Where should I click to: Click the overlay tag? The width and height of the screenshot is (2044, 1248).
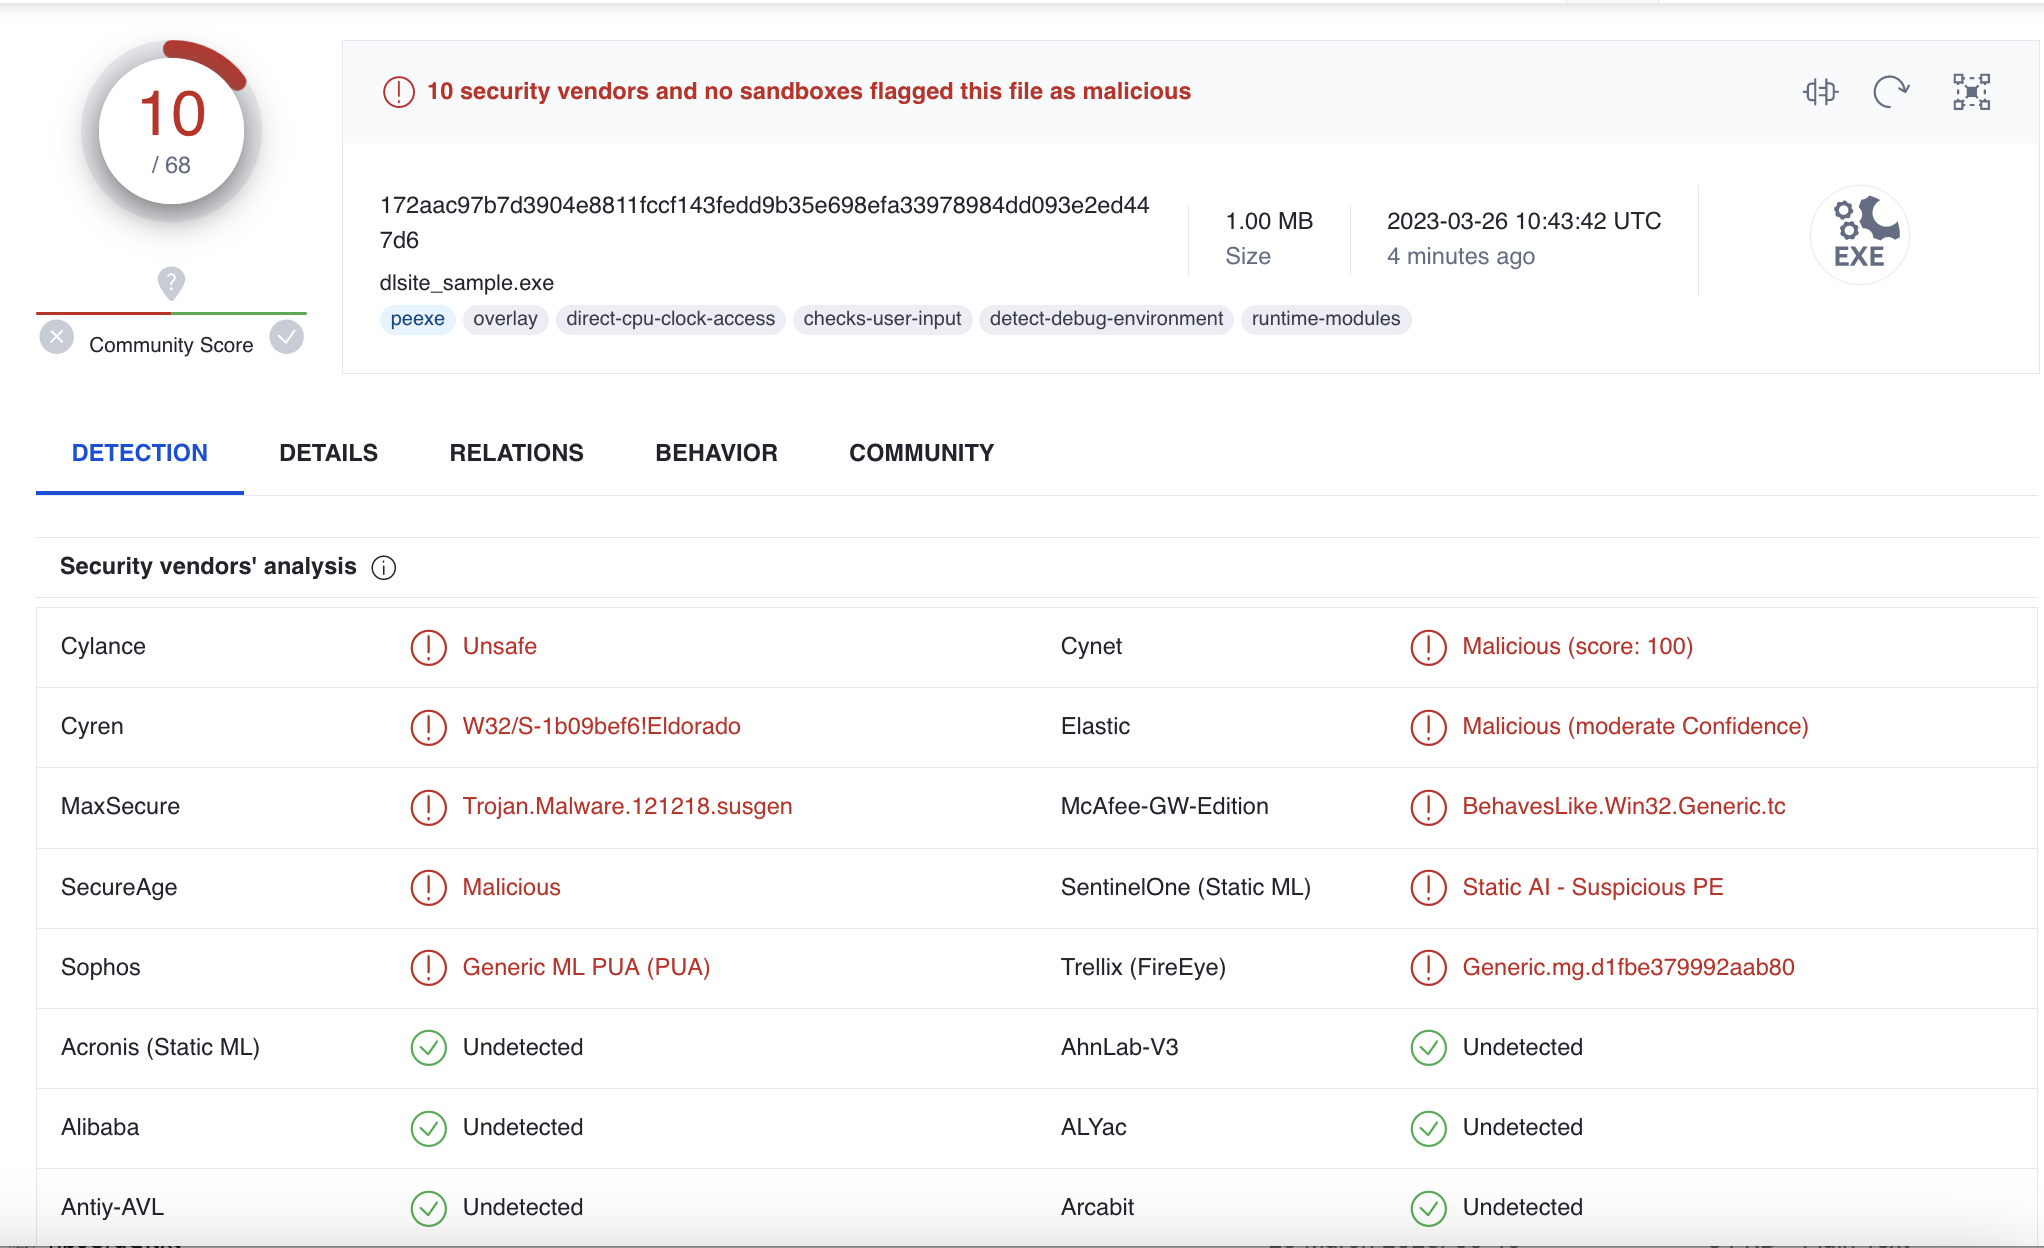[x=505, y=319]
